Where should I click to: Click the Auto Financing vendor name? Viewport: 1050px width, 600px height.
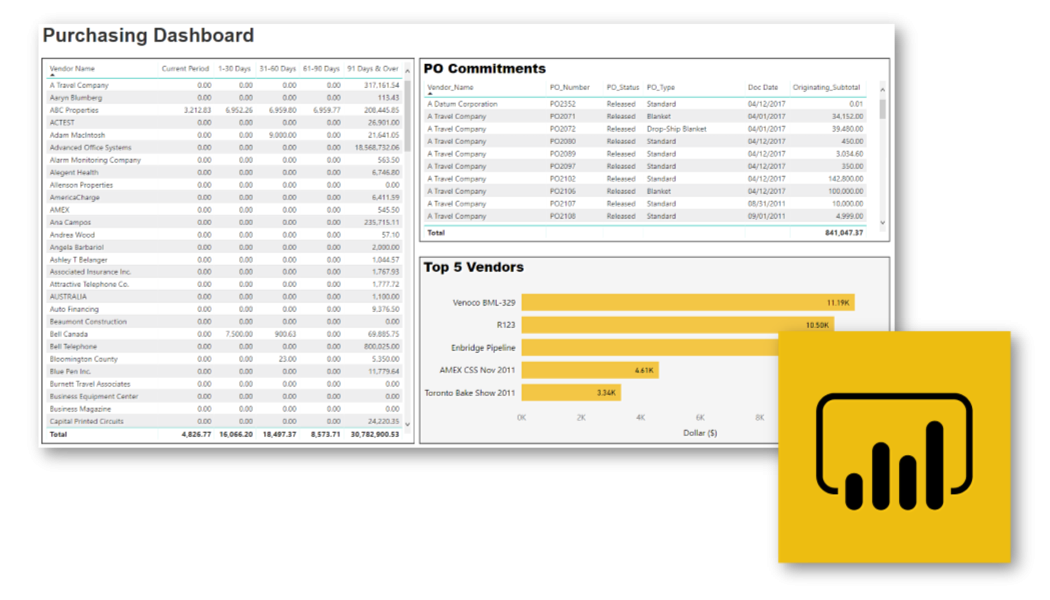point(74,309)
